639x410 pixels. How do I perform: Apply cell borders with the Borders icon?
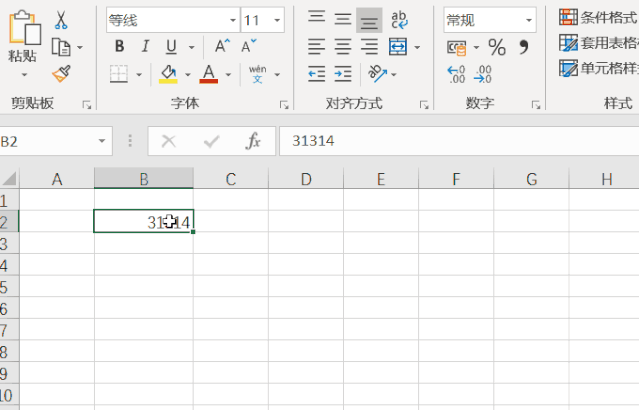tap(119, 74)
